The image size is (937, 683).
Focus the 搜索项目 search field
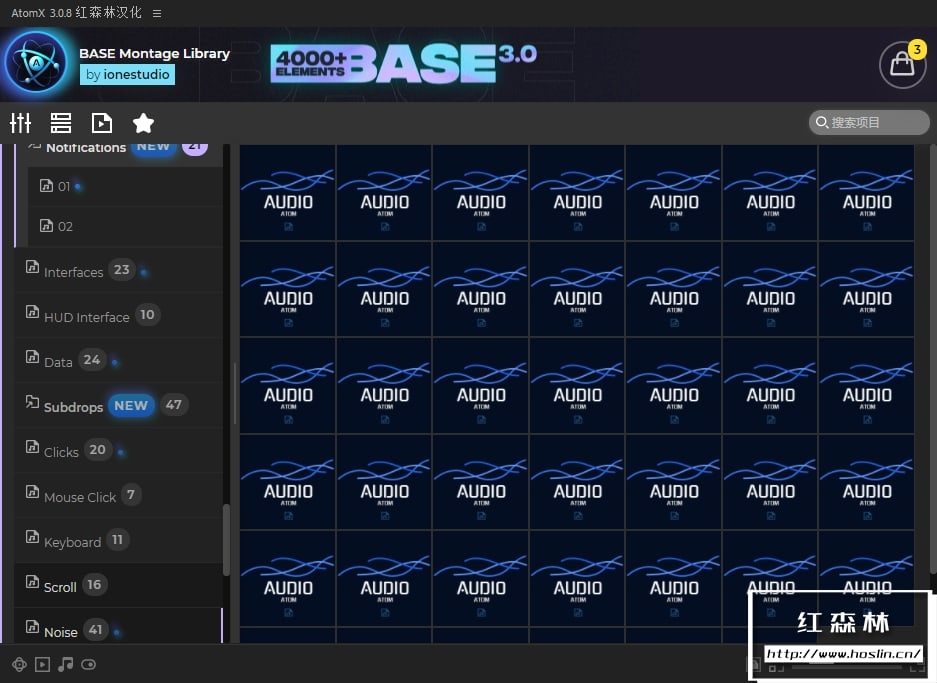coord(869,122)
